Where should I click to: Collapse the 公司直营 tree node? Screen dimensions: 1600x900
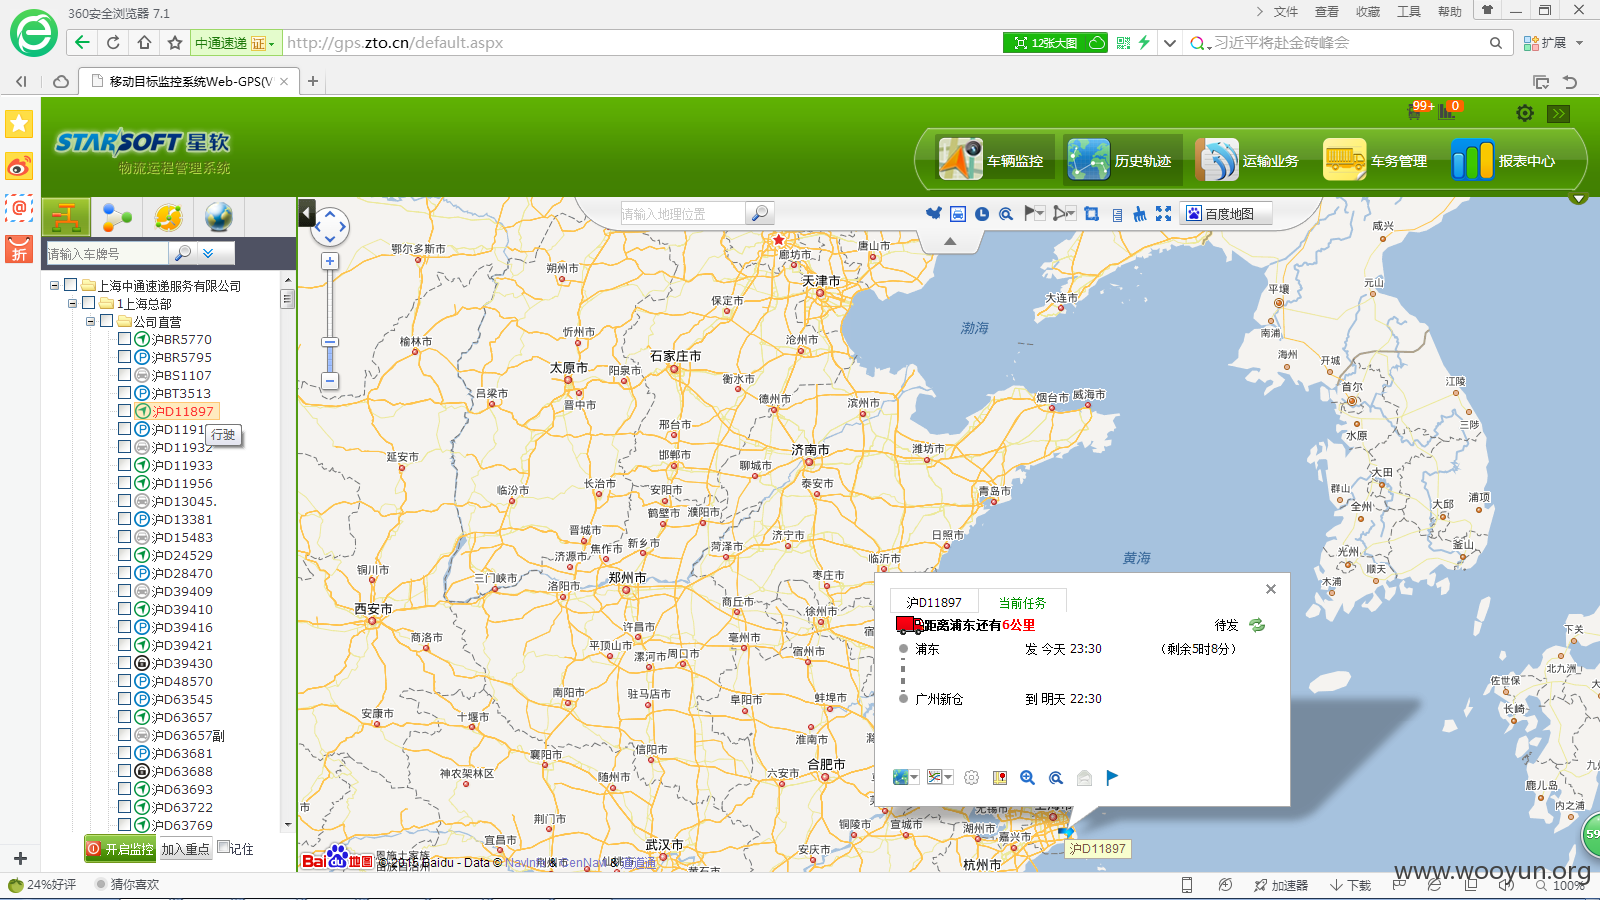coord(90,321)
